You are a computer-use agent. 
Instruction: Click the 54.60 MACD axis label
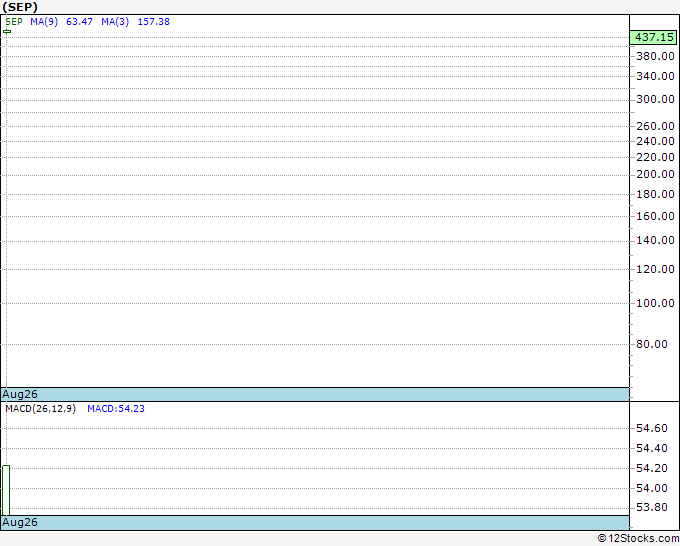click(x=652, y=428)
